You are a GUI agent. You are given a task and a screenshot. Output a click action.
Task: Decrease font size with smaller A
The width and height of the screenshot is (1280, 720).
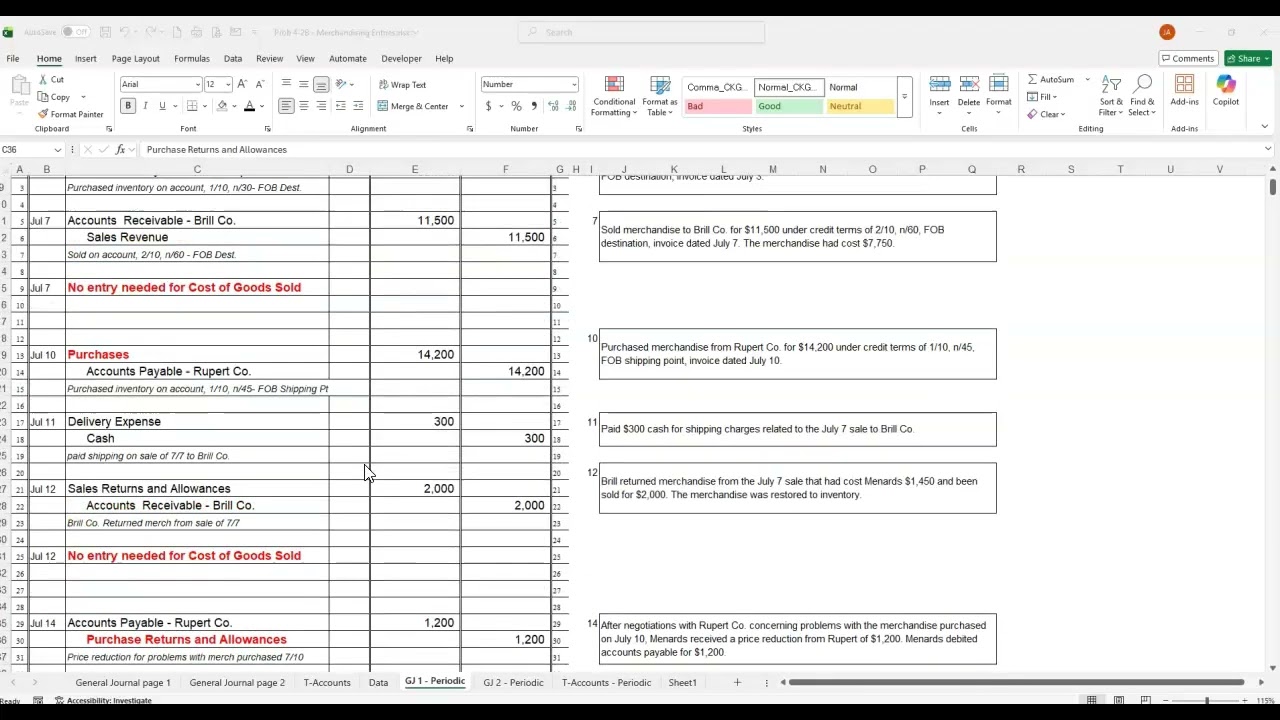(x=260, y=84)
